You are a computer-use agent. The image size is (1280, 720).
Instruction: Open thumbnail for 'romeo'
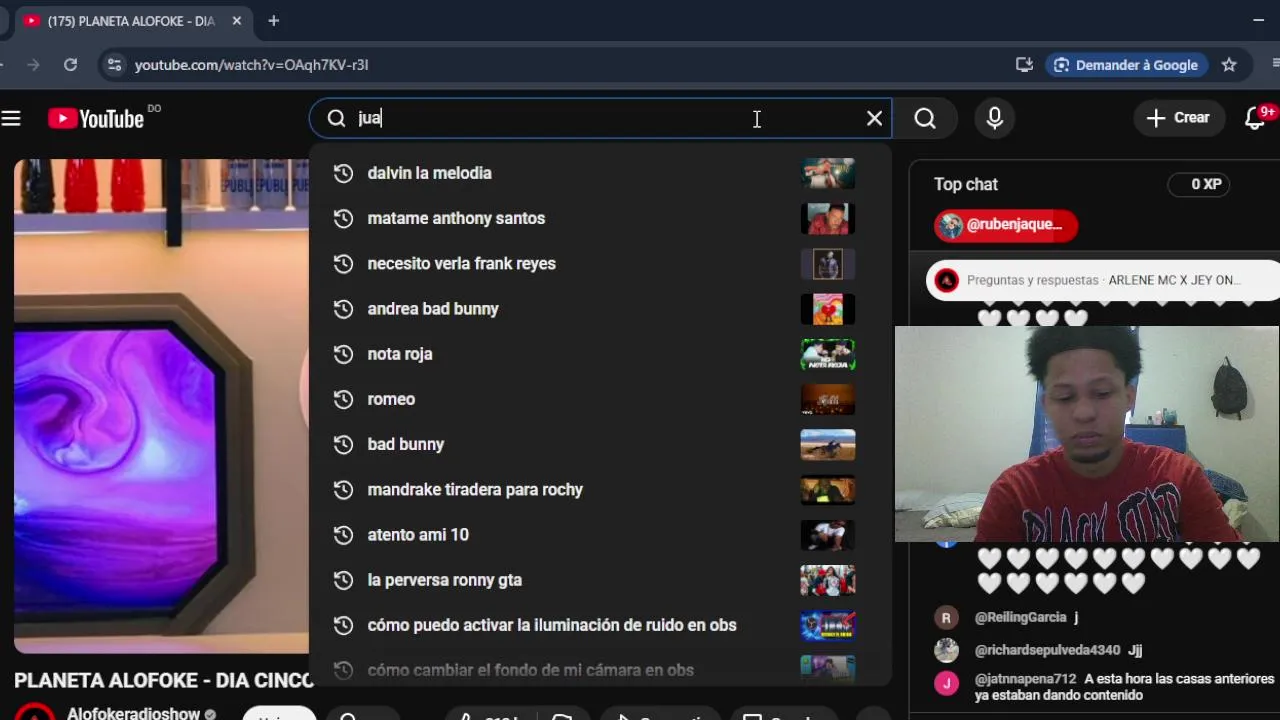828,399
